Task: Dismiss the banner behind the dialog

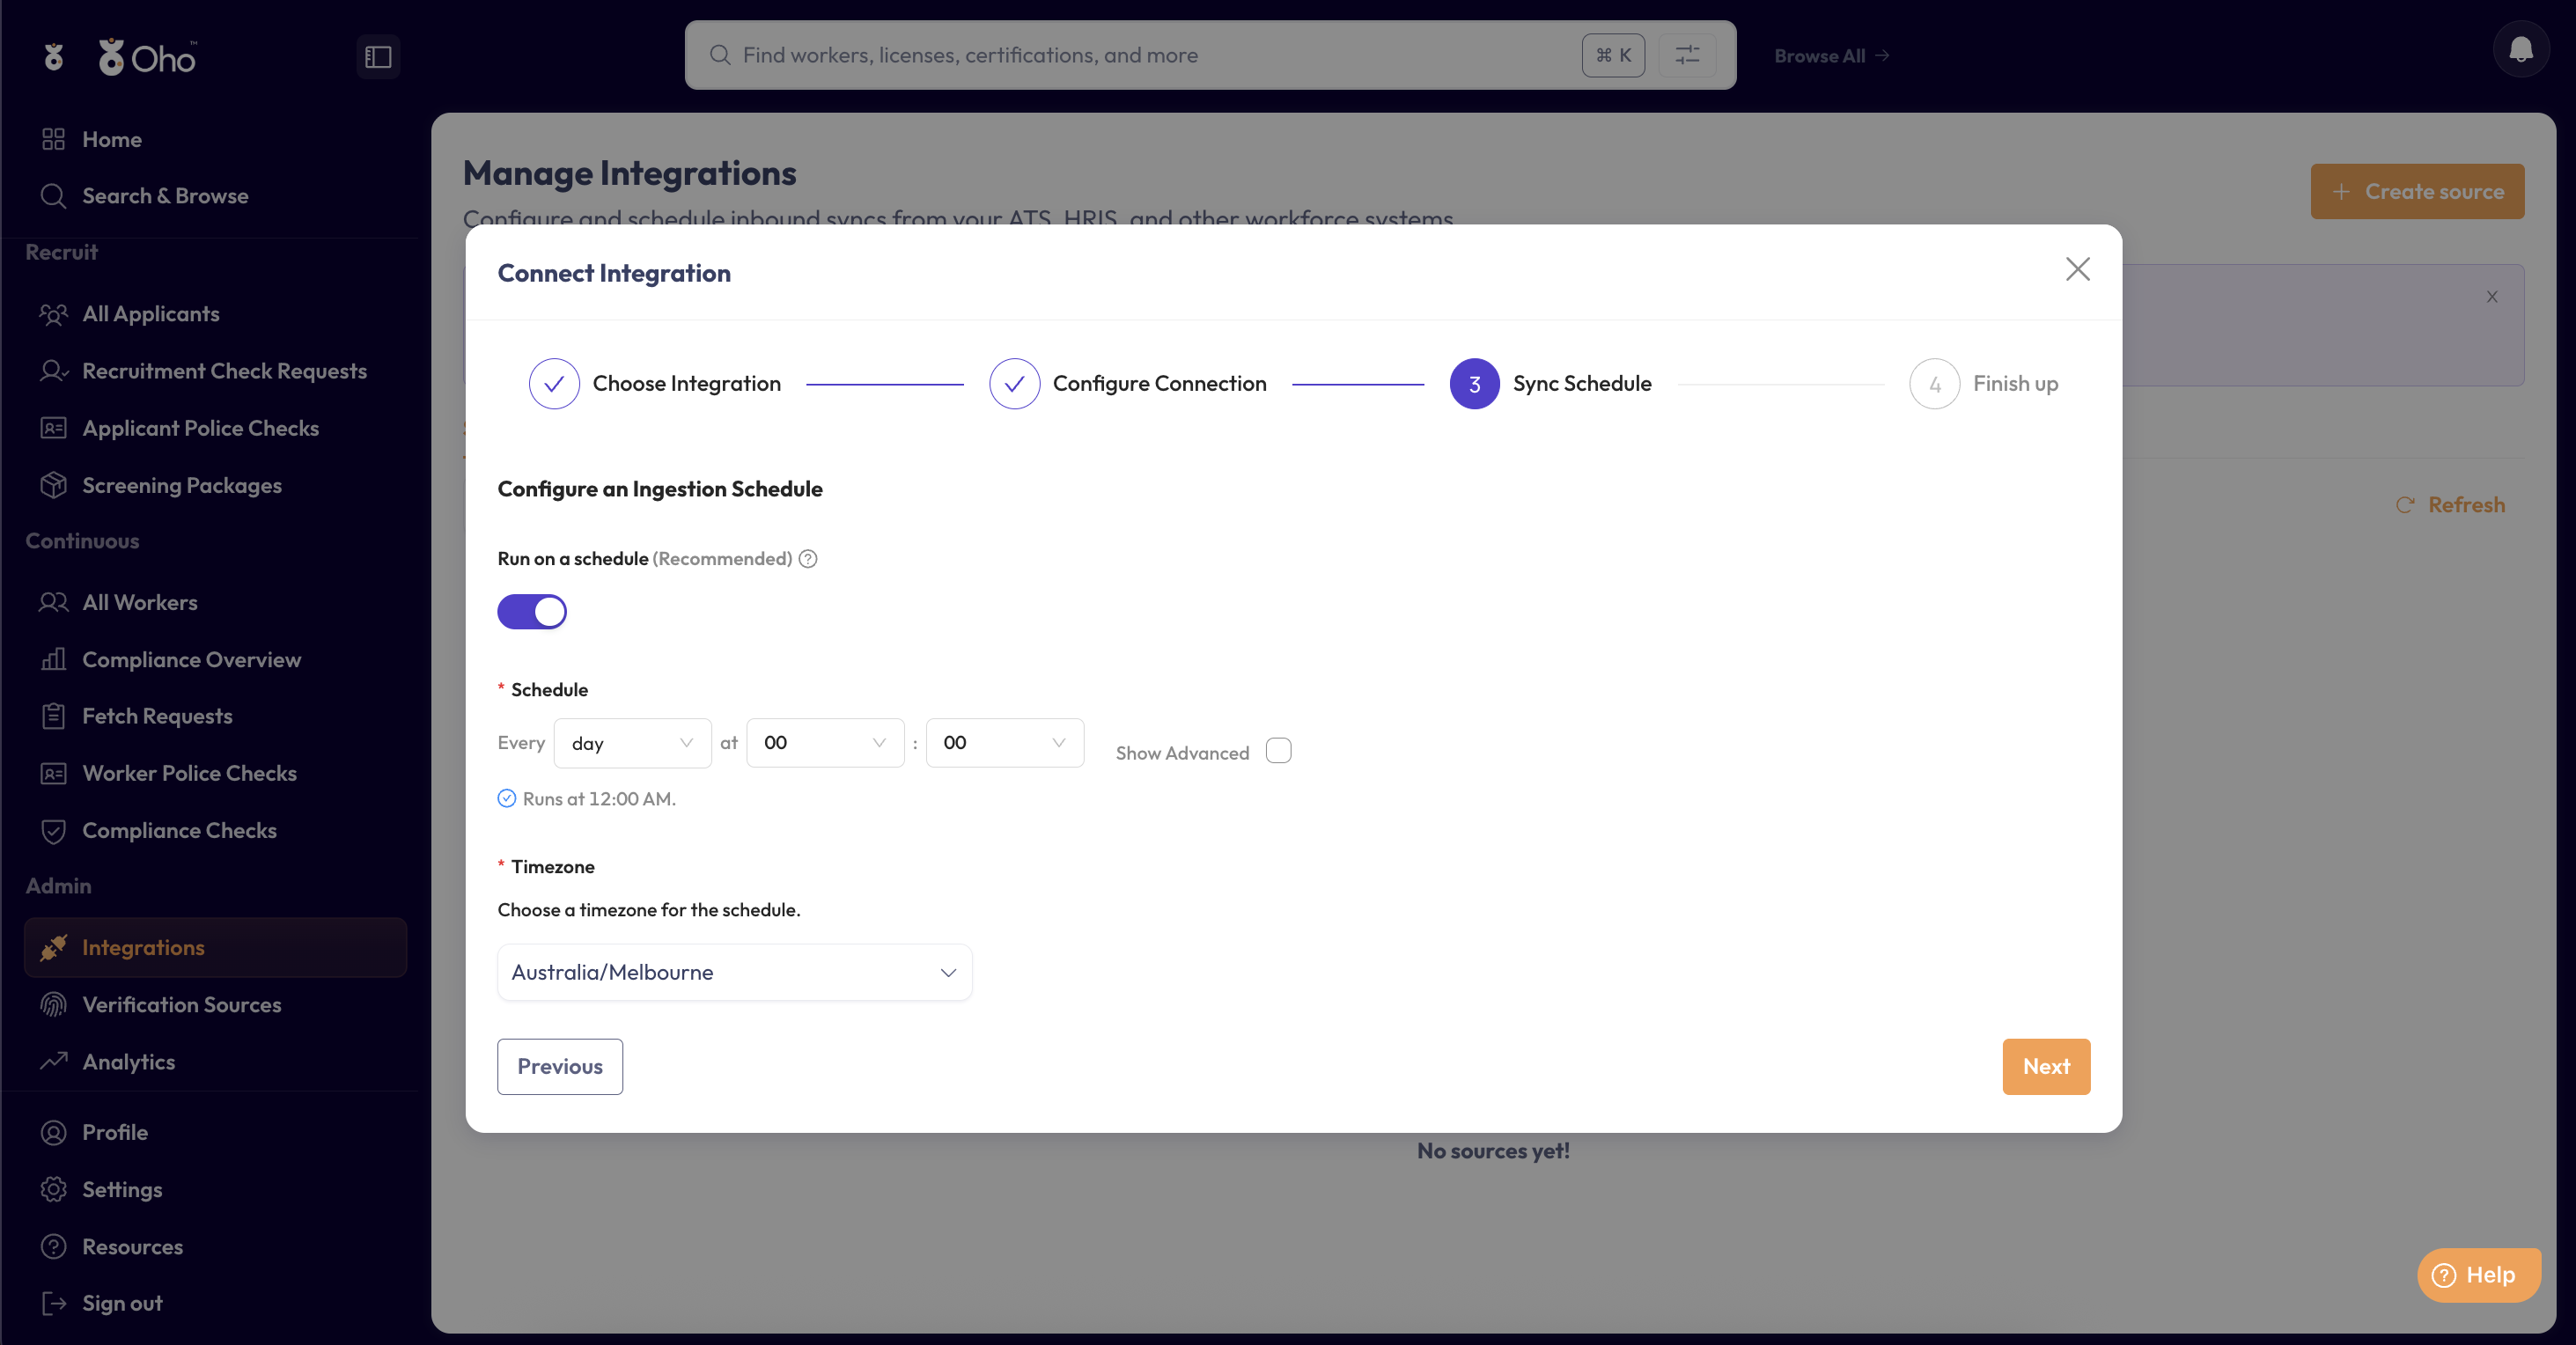Action: point(2491,296)
